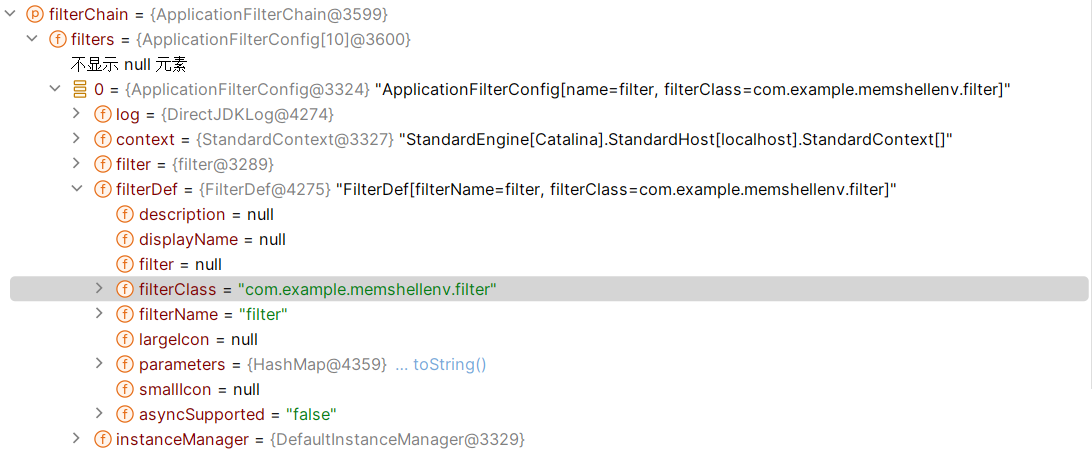This screenshot has height=451, width=1092.
Task: Click the field icon beside context
Action: pos(102,139)
